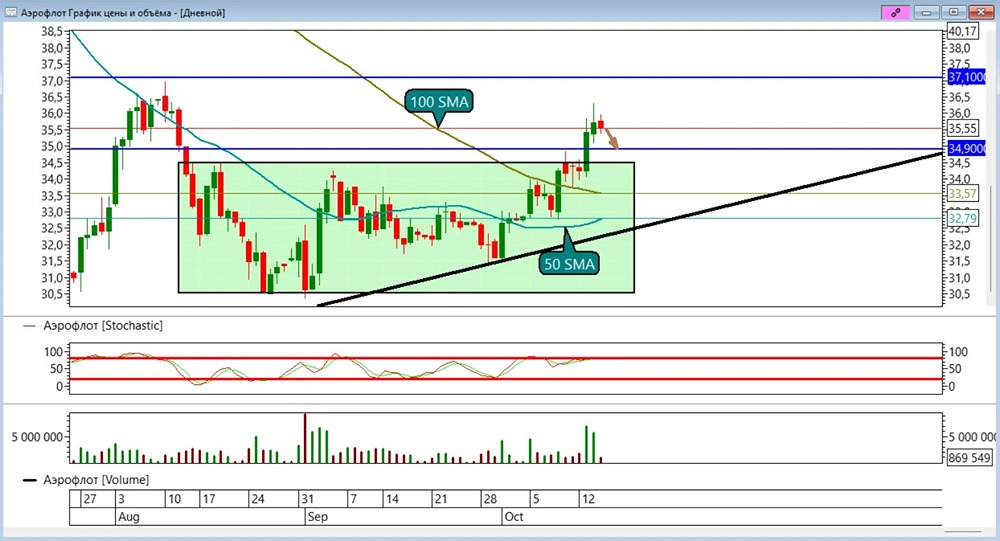Maximize the Аэрофлот chart window

click(953, 12)
